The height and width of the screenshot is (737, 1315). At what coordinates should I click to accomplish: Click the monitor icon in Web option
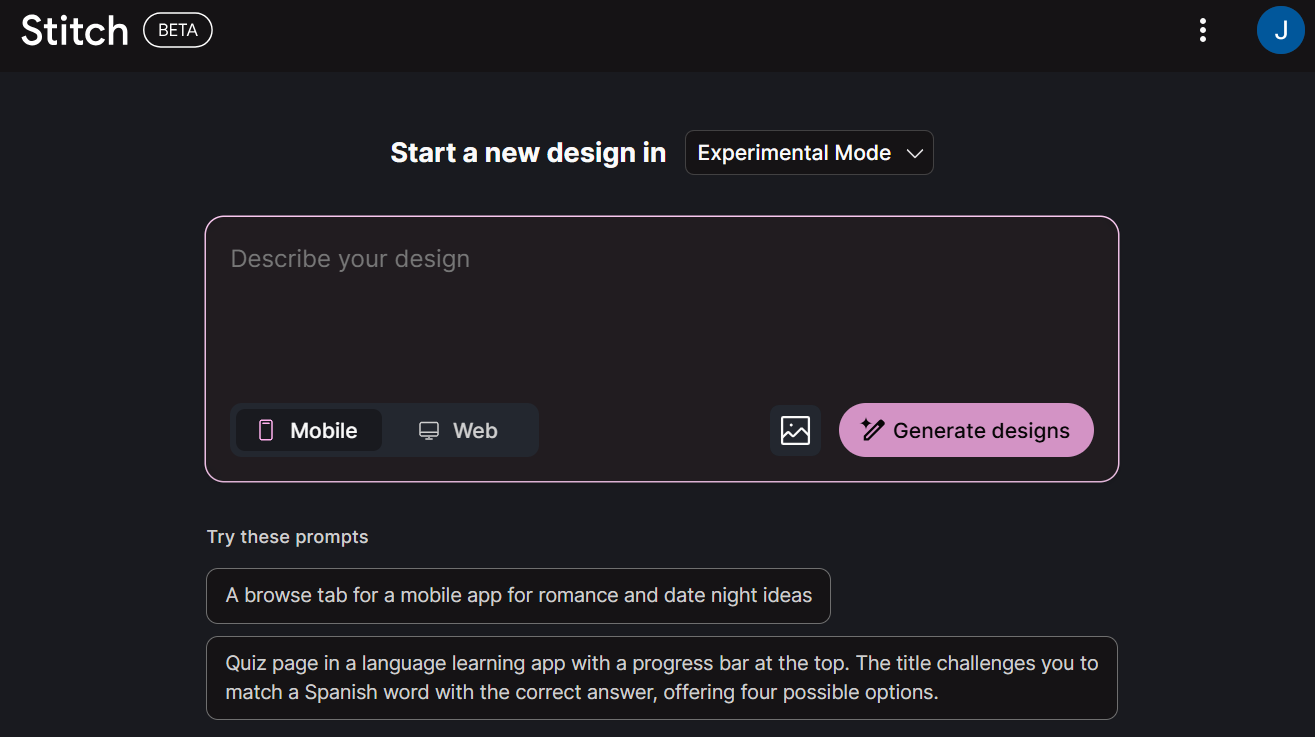[x=429, y=430]
